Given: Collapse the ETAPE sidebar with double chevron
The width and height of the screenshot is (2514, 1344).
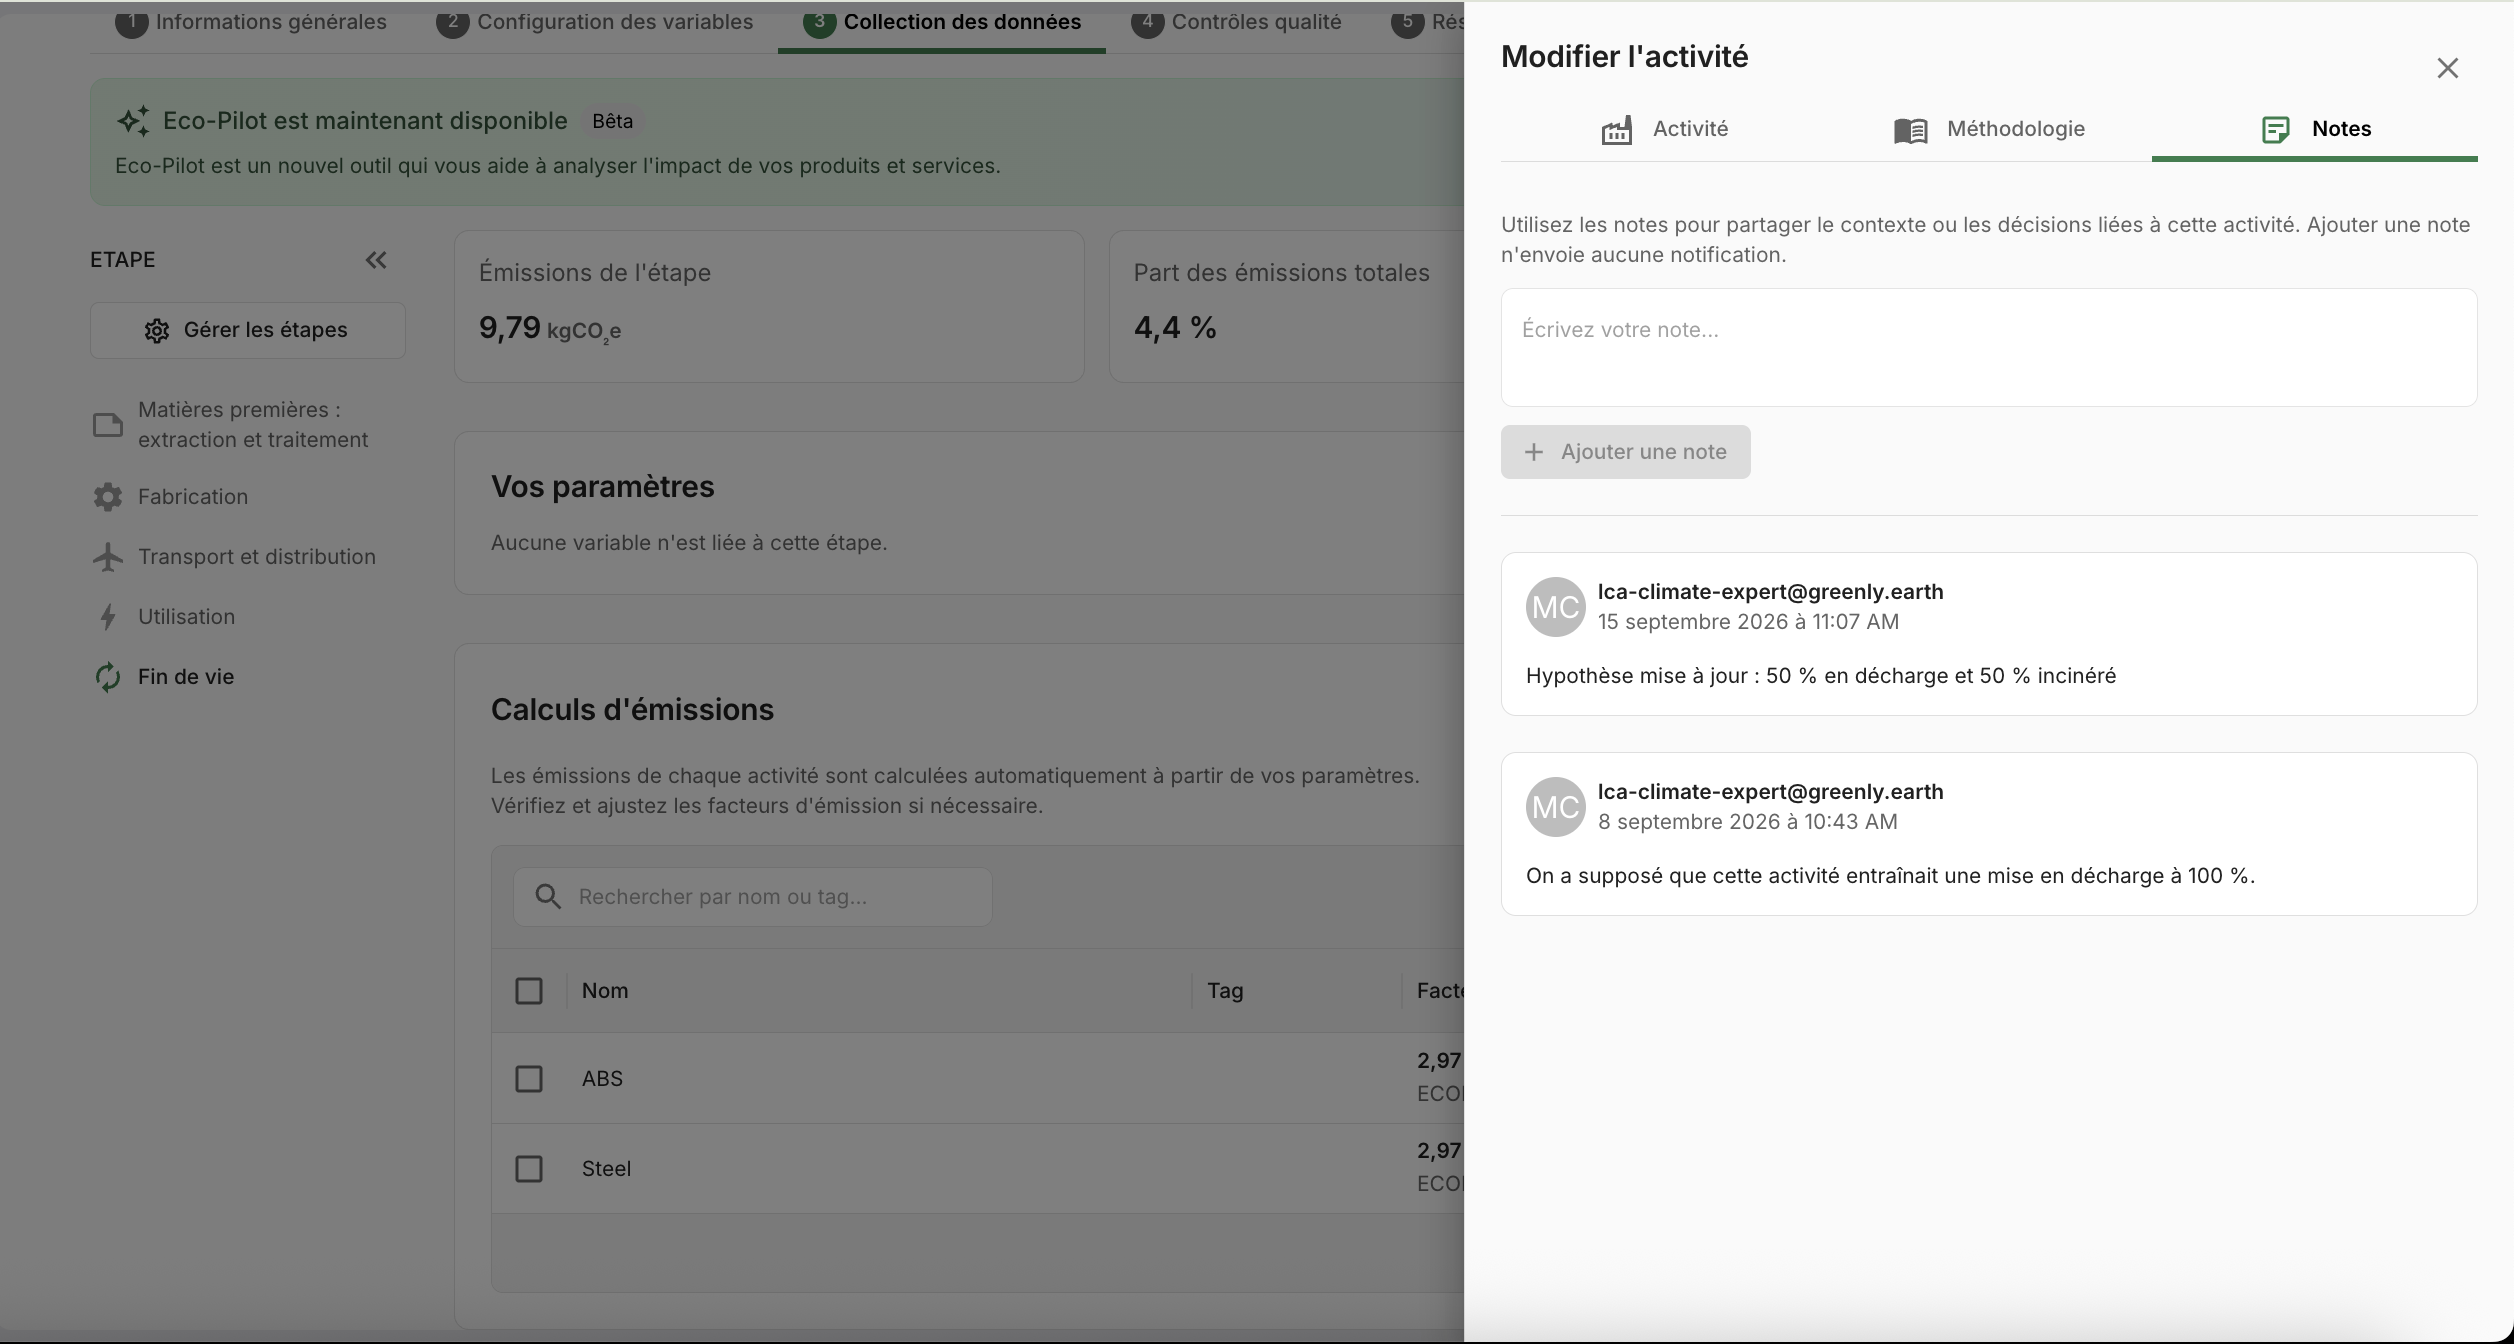Looking at the screenshot, I should (x=376, y=260).
